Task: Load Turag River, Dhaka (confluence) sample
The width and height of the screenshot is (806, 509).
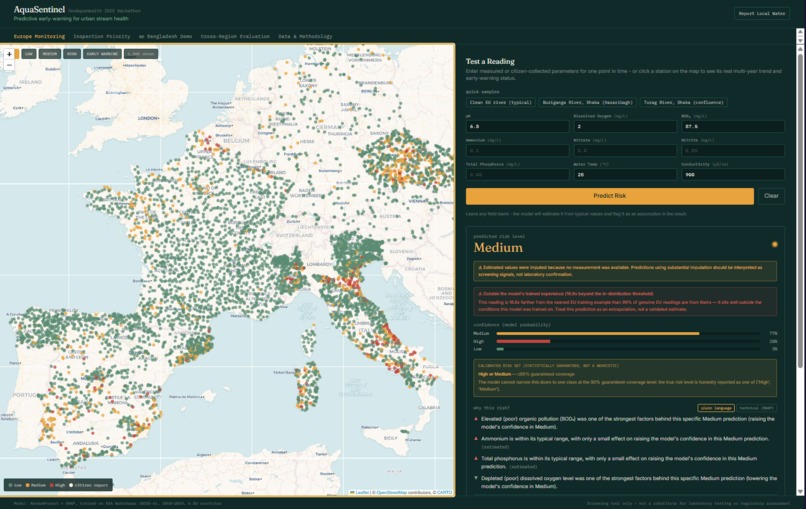Action: click(683, 102)
